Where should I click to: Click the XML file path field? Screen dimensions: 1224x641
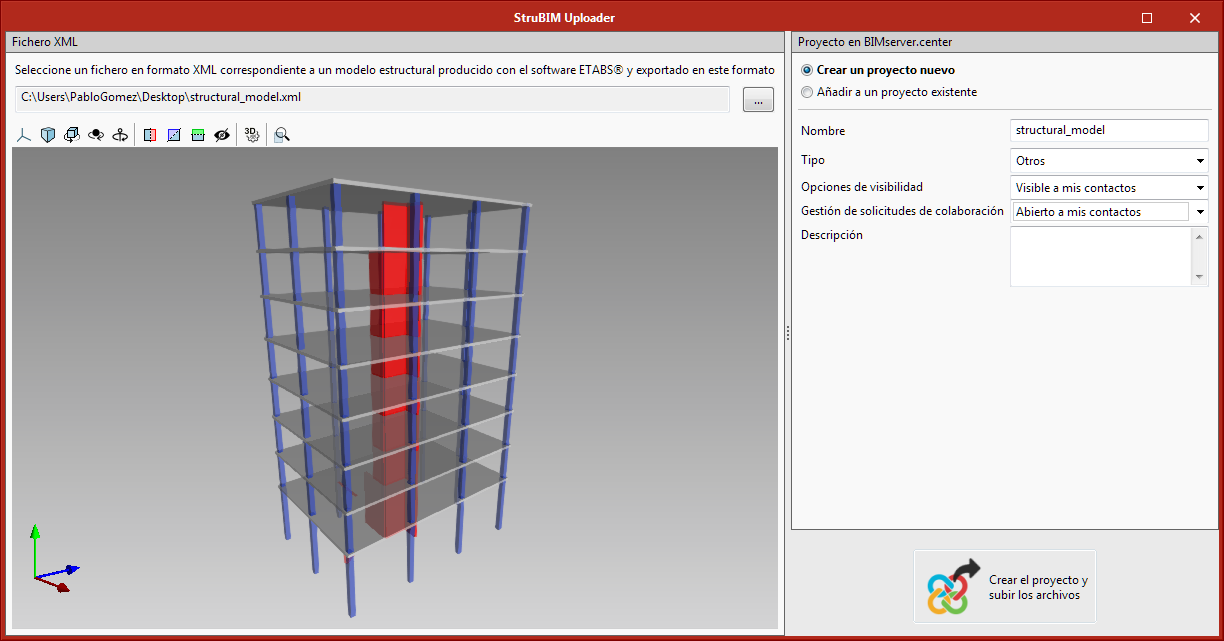(x=373, y=98)
